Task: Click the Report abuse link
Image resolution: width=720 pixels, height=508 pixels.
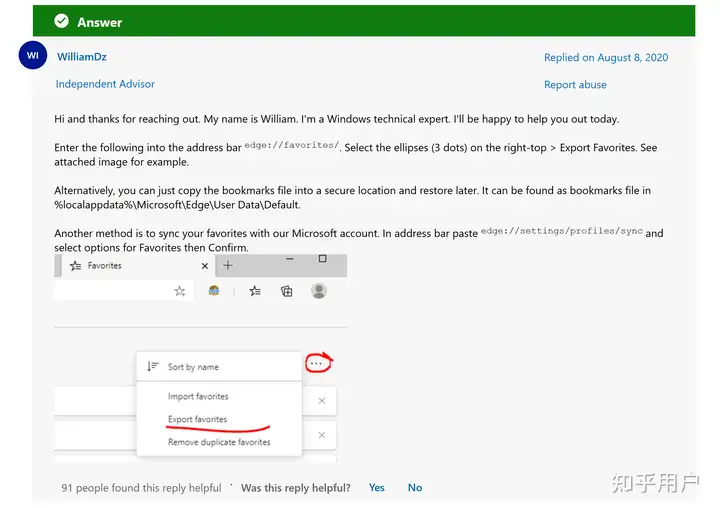Action: (x=575, y=85)
